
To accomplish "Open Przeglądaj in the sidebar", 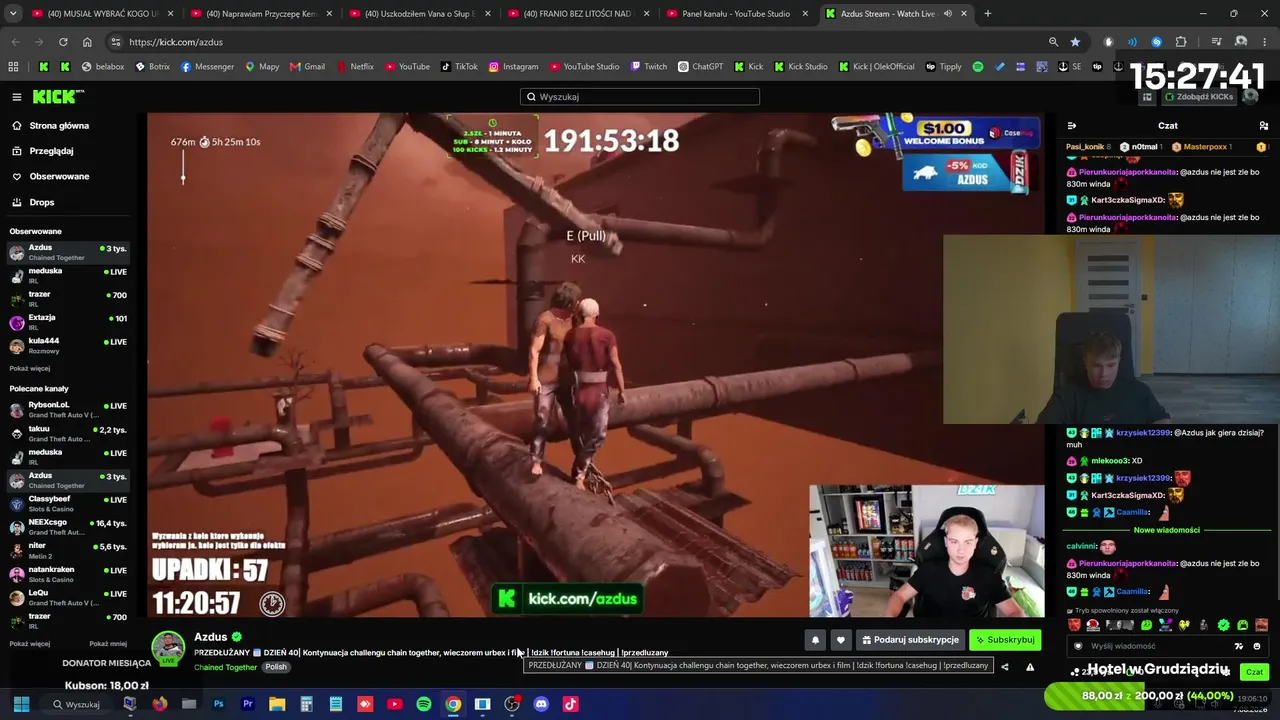I will [51, 151].
